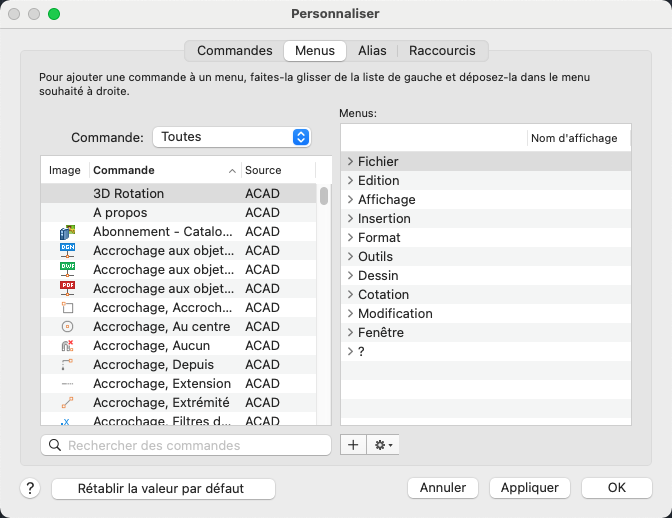Open help with the question mark button
The height and width of the screenshot is (518, 672).
[x=30, y=488]
